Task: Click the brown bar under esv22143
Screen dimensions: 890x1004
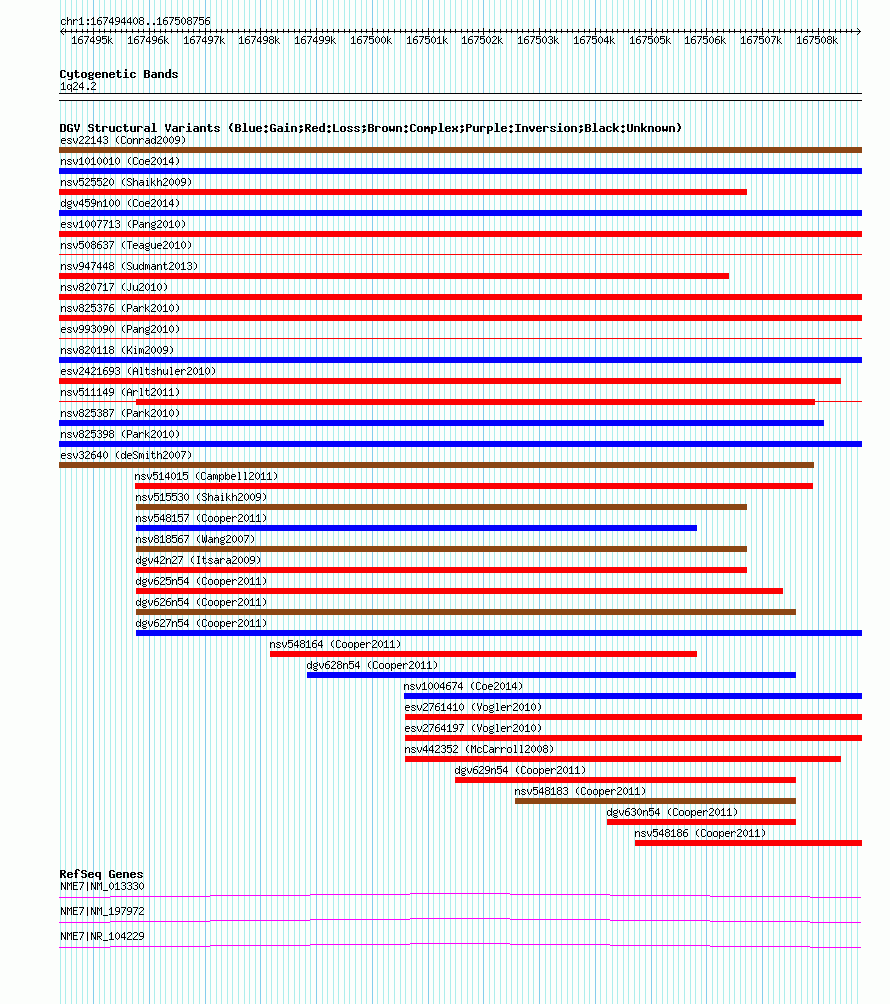Action: click(x=460, y=150)
